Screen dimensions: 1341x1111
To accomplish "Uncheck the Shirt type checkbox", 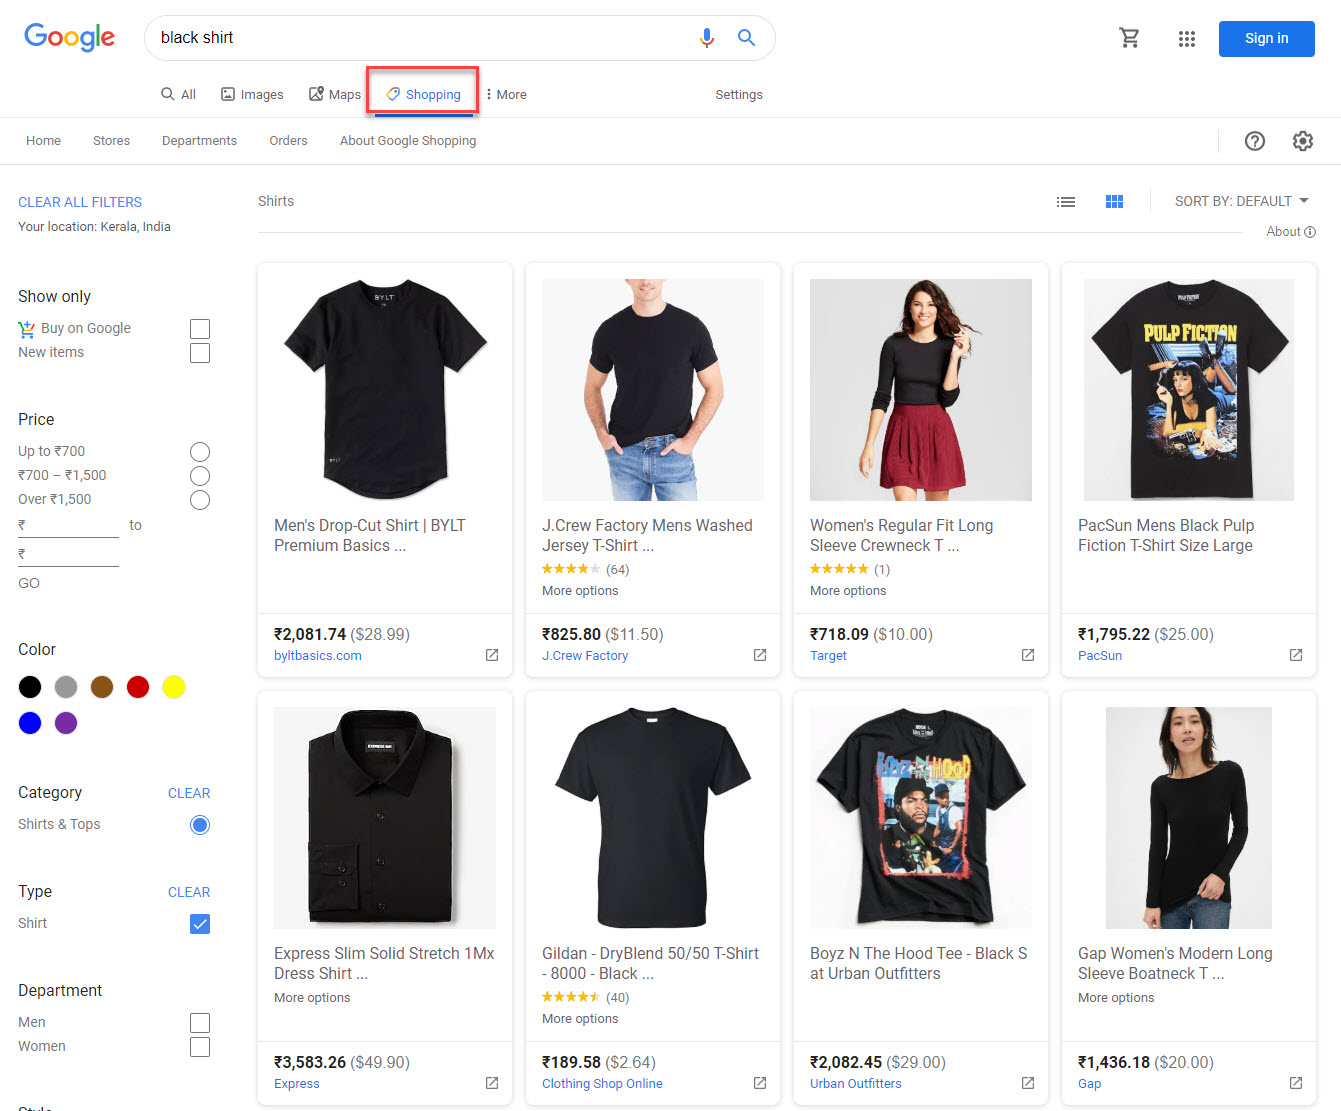I will coord(200,924).
